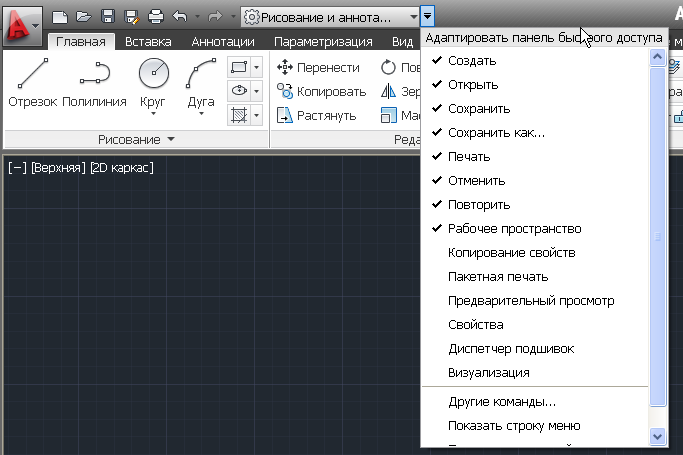Open the Ellipse tool dropdown arrow
The image size is (683, 455).
pyautogui.click(x=257, y=91)
